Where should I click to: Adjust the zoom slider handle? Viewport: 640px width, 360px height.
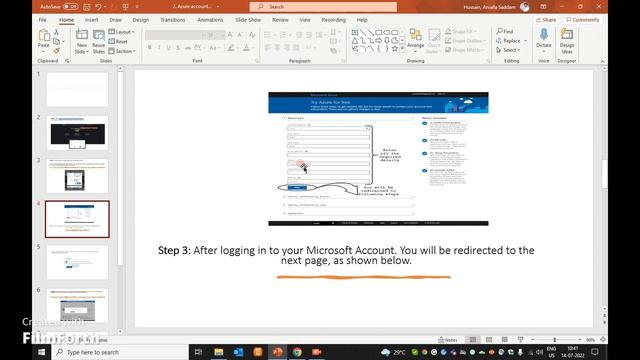point(554,340)
